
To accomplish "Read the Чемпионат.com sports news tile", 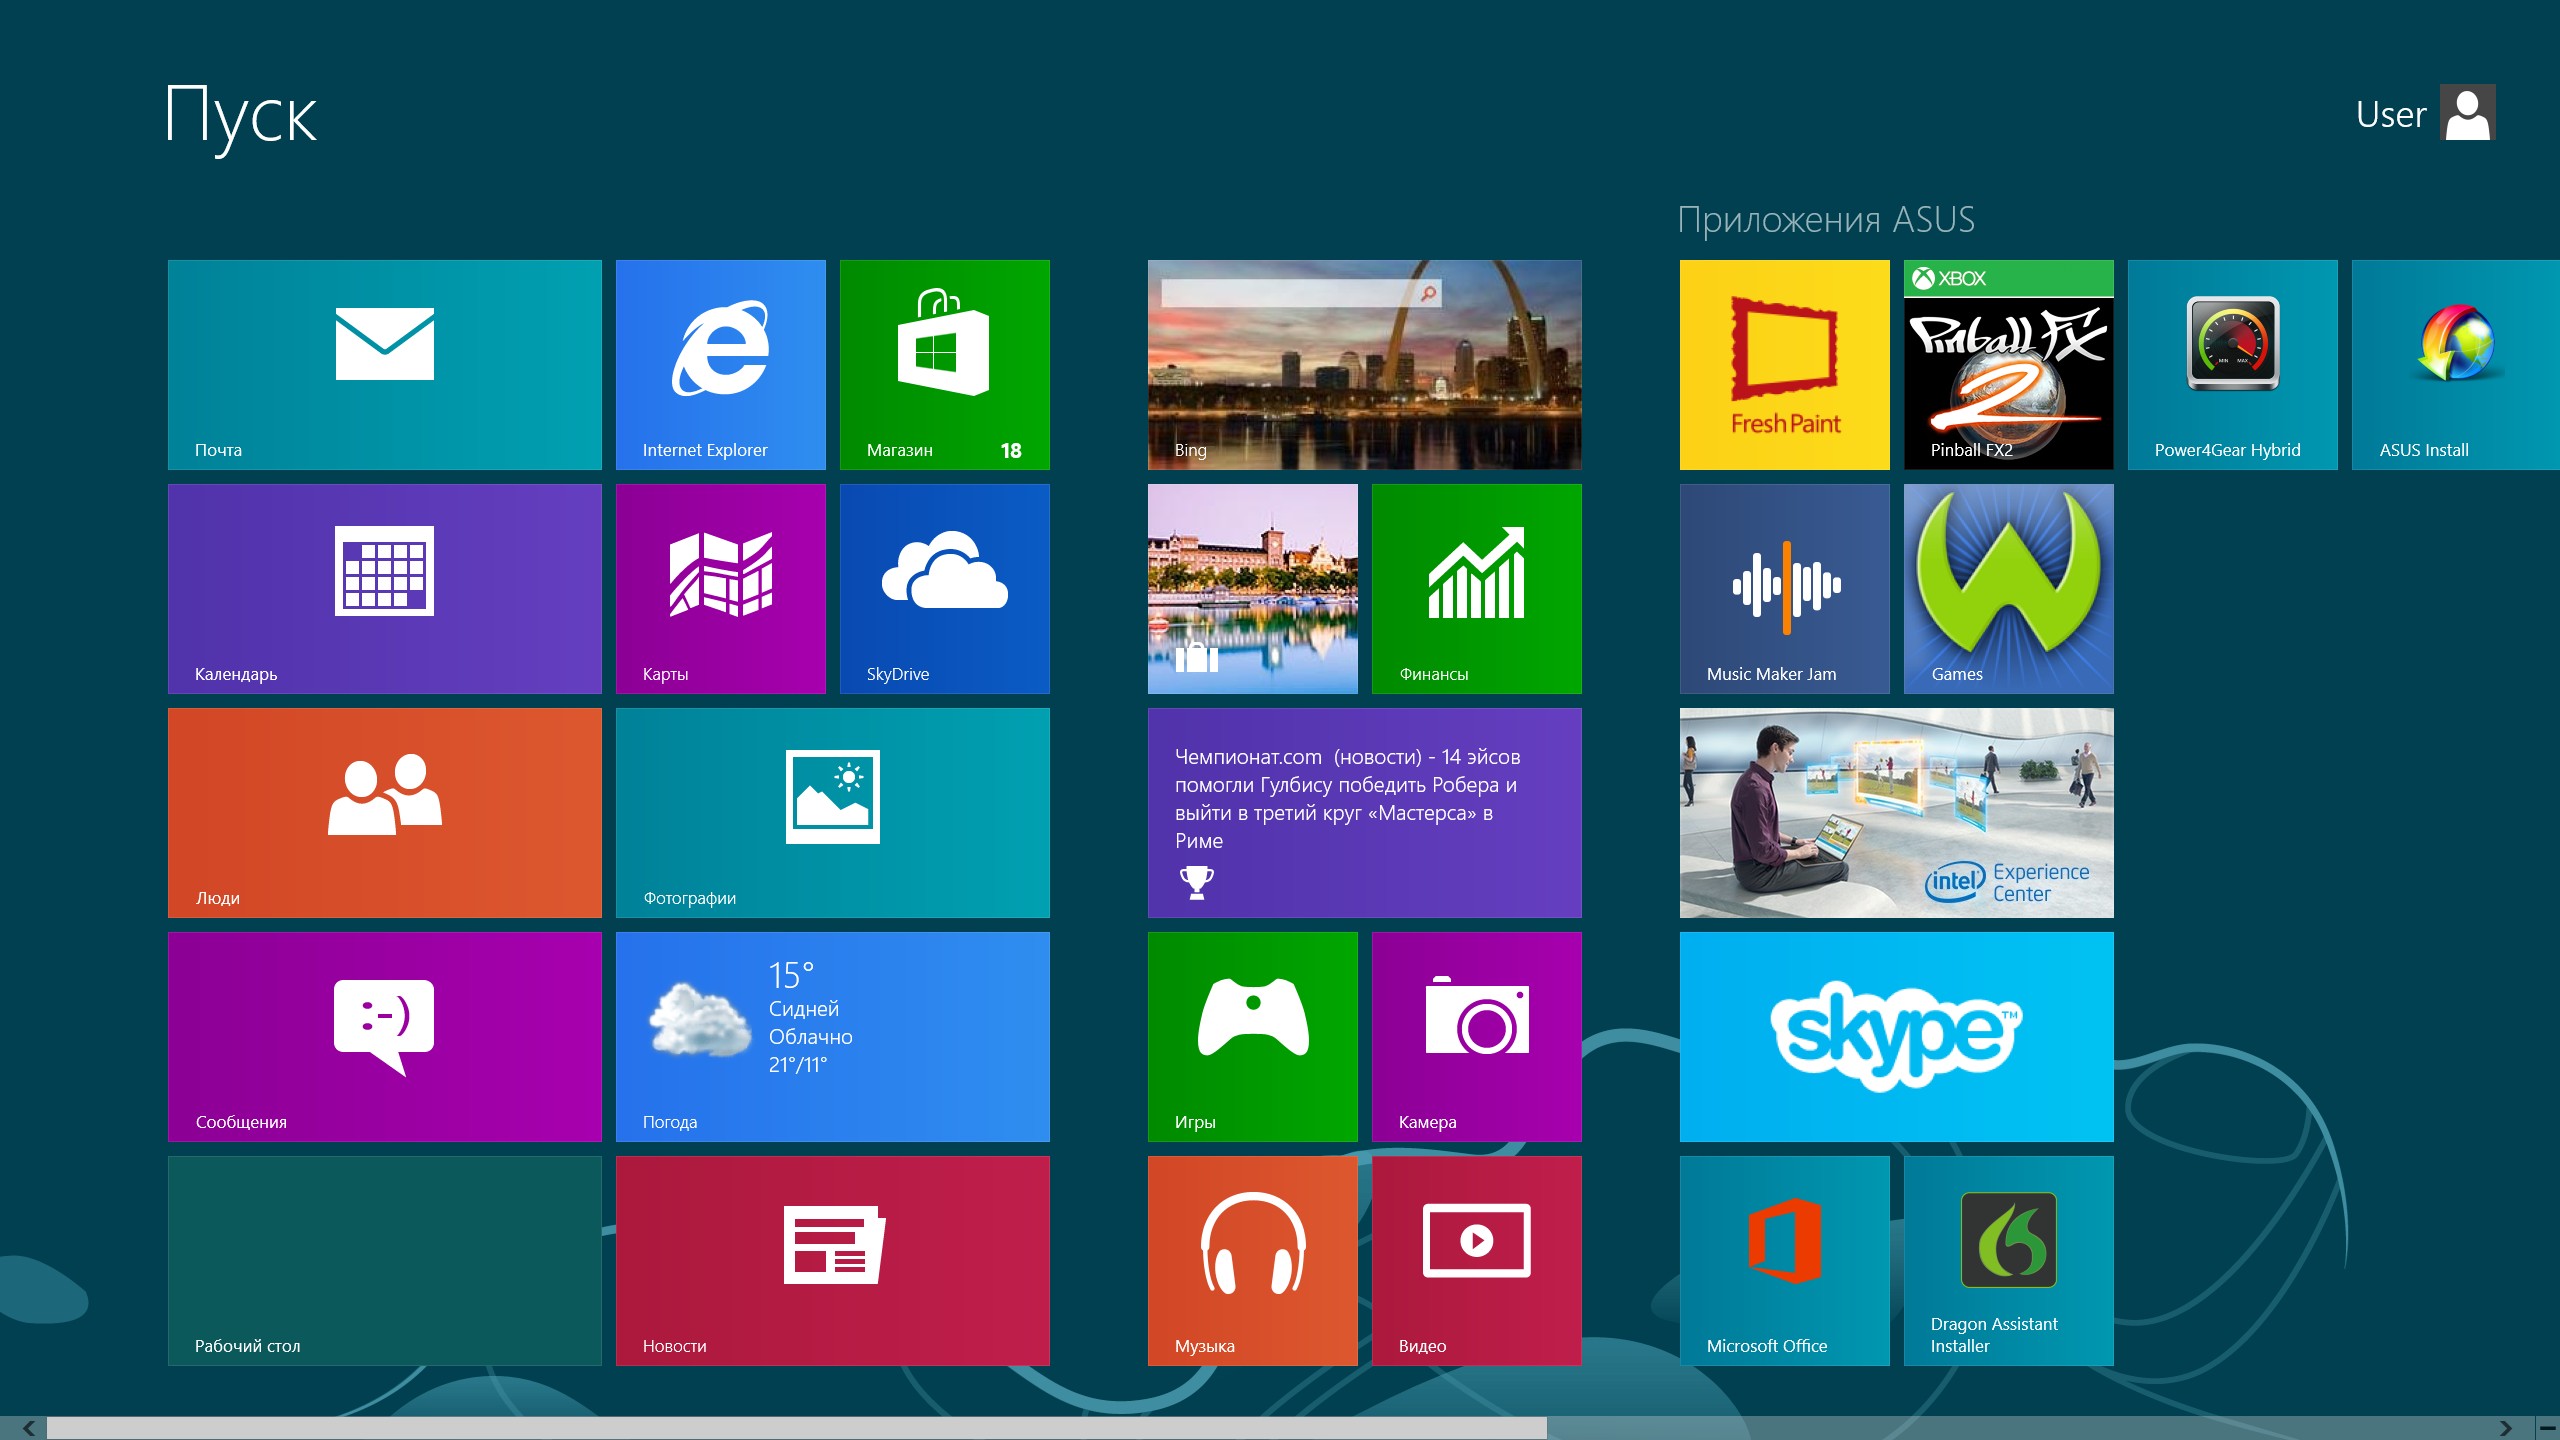I will point(1364,813).
